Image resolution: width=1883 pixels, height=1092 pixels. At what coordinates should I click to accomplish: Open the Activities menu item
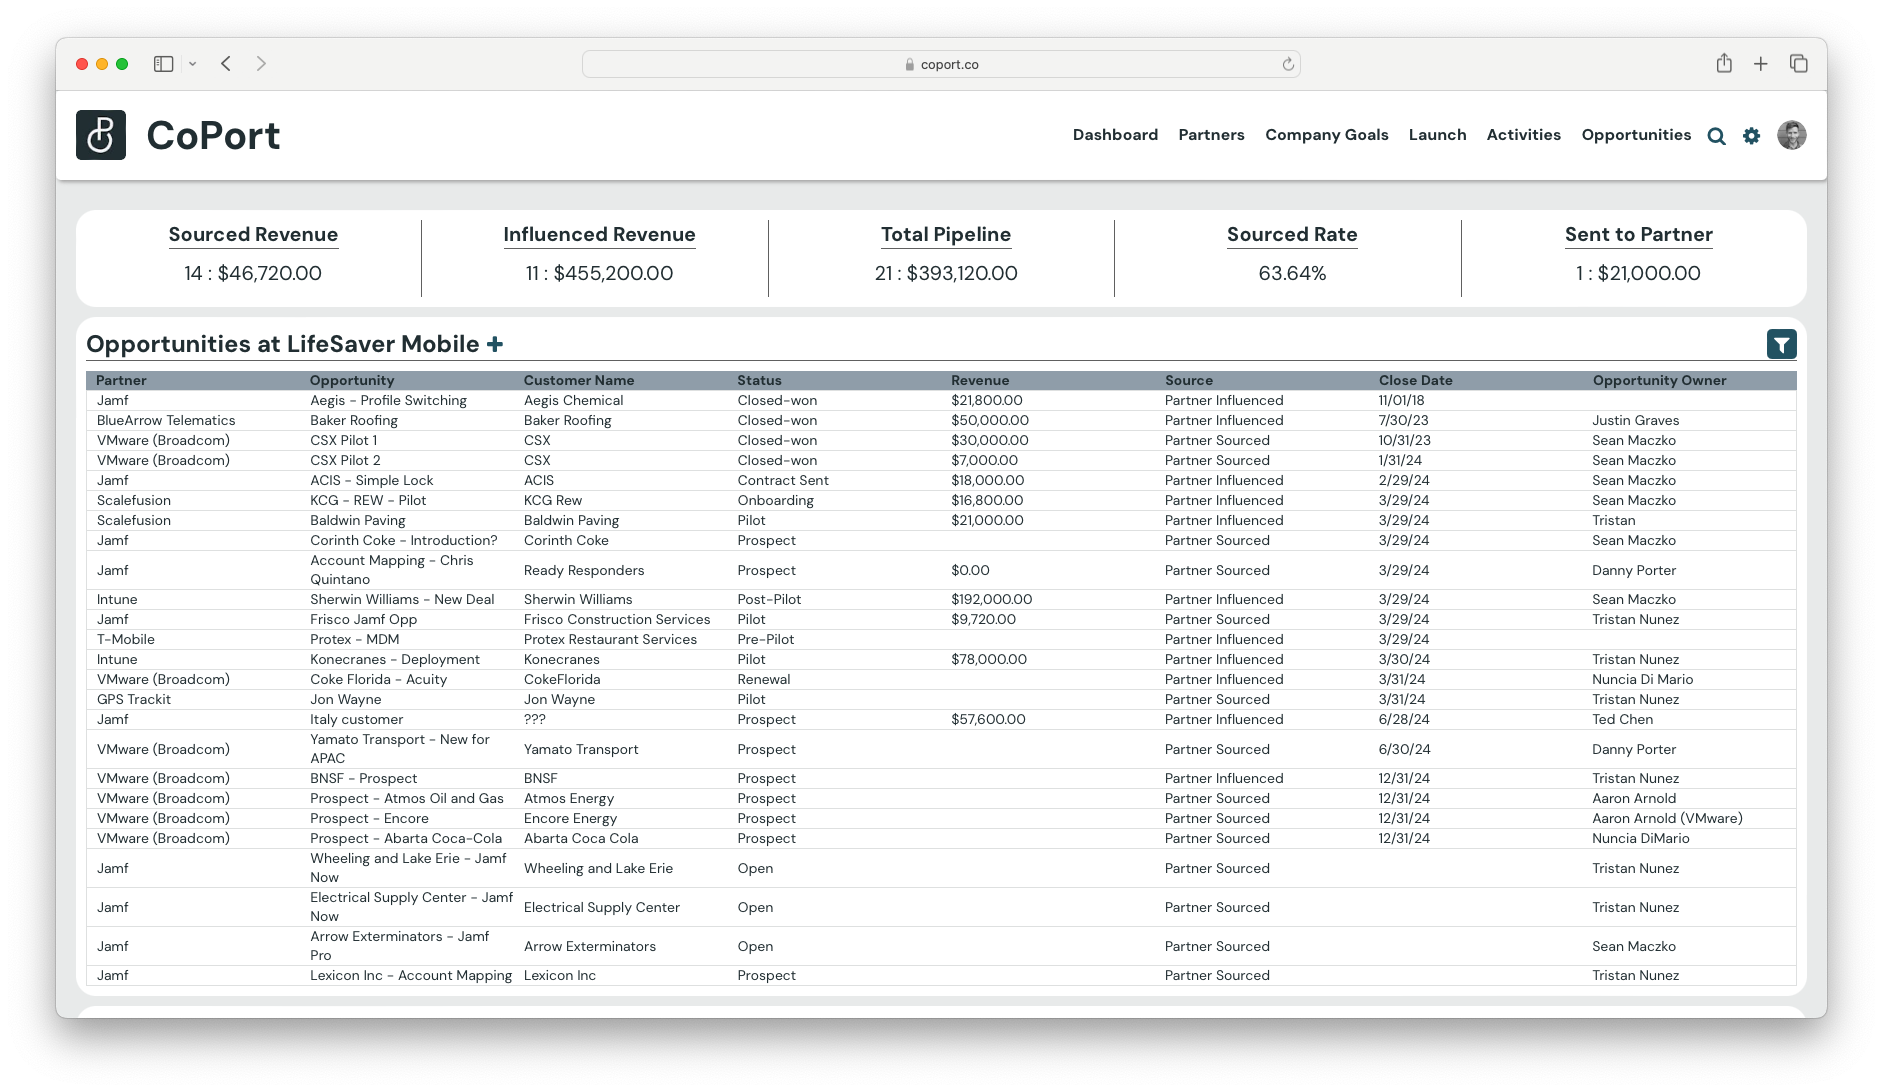[x=1523, y=135]
